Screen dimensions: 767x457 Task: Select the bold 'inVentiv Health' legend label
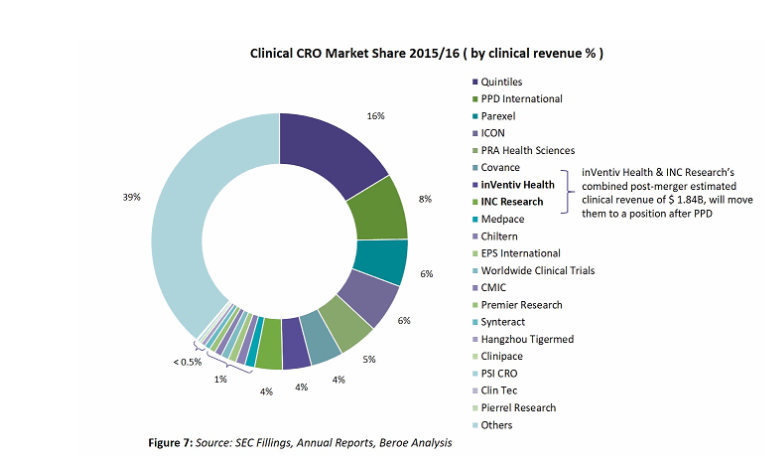tap(518, 185)
